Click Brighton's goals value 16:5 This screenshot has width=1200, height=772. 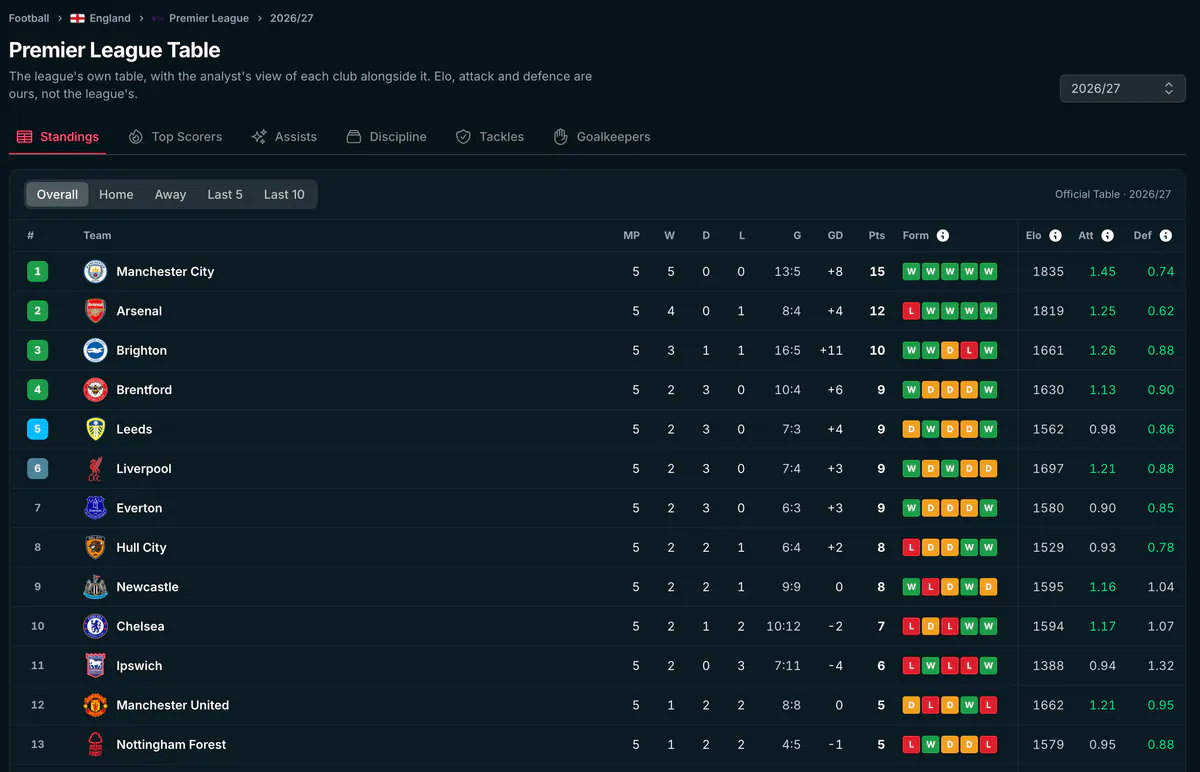786,350
